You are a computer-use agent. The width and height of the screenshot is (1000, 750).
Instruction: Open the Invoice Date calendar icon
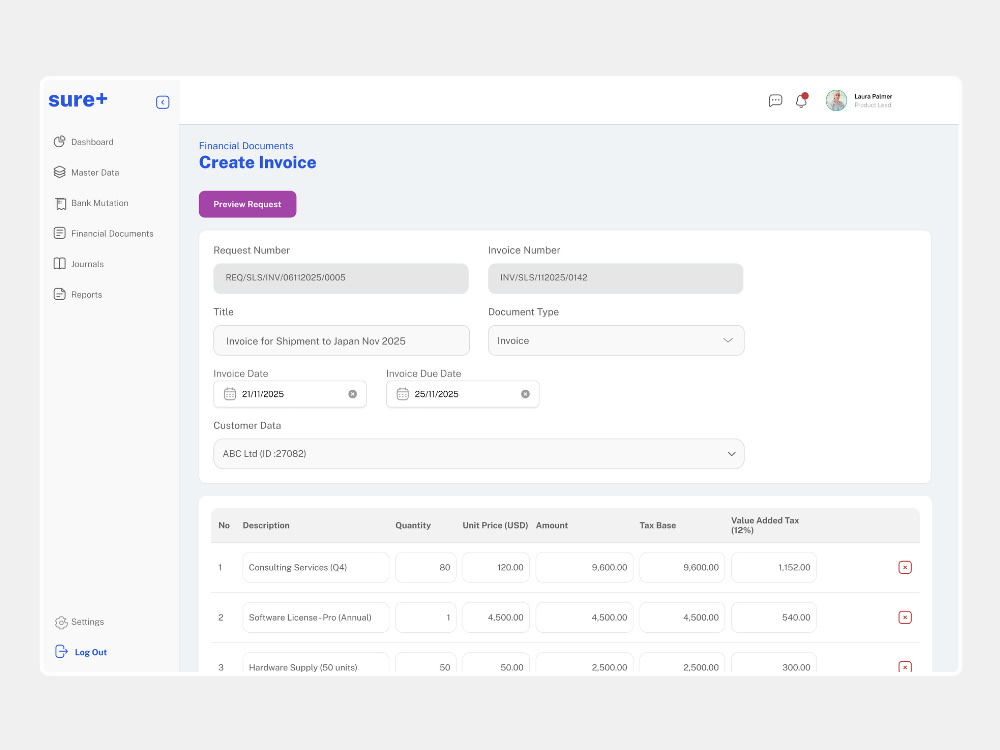(x=230, y=394)
